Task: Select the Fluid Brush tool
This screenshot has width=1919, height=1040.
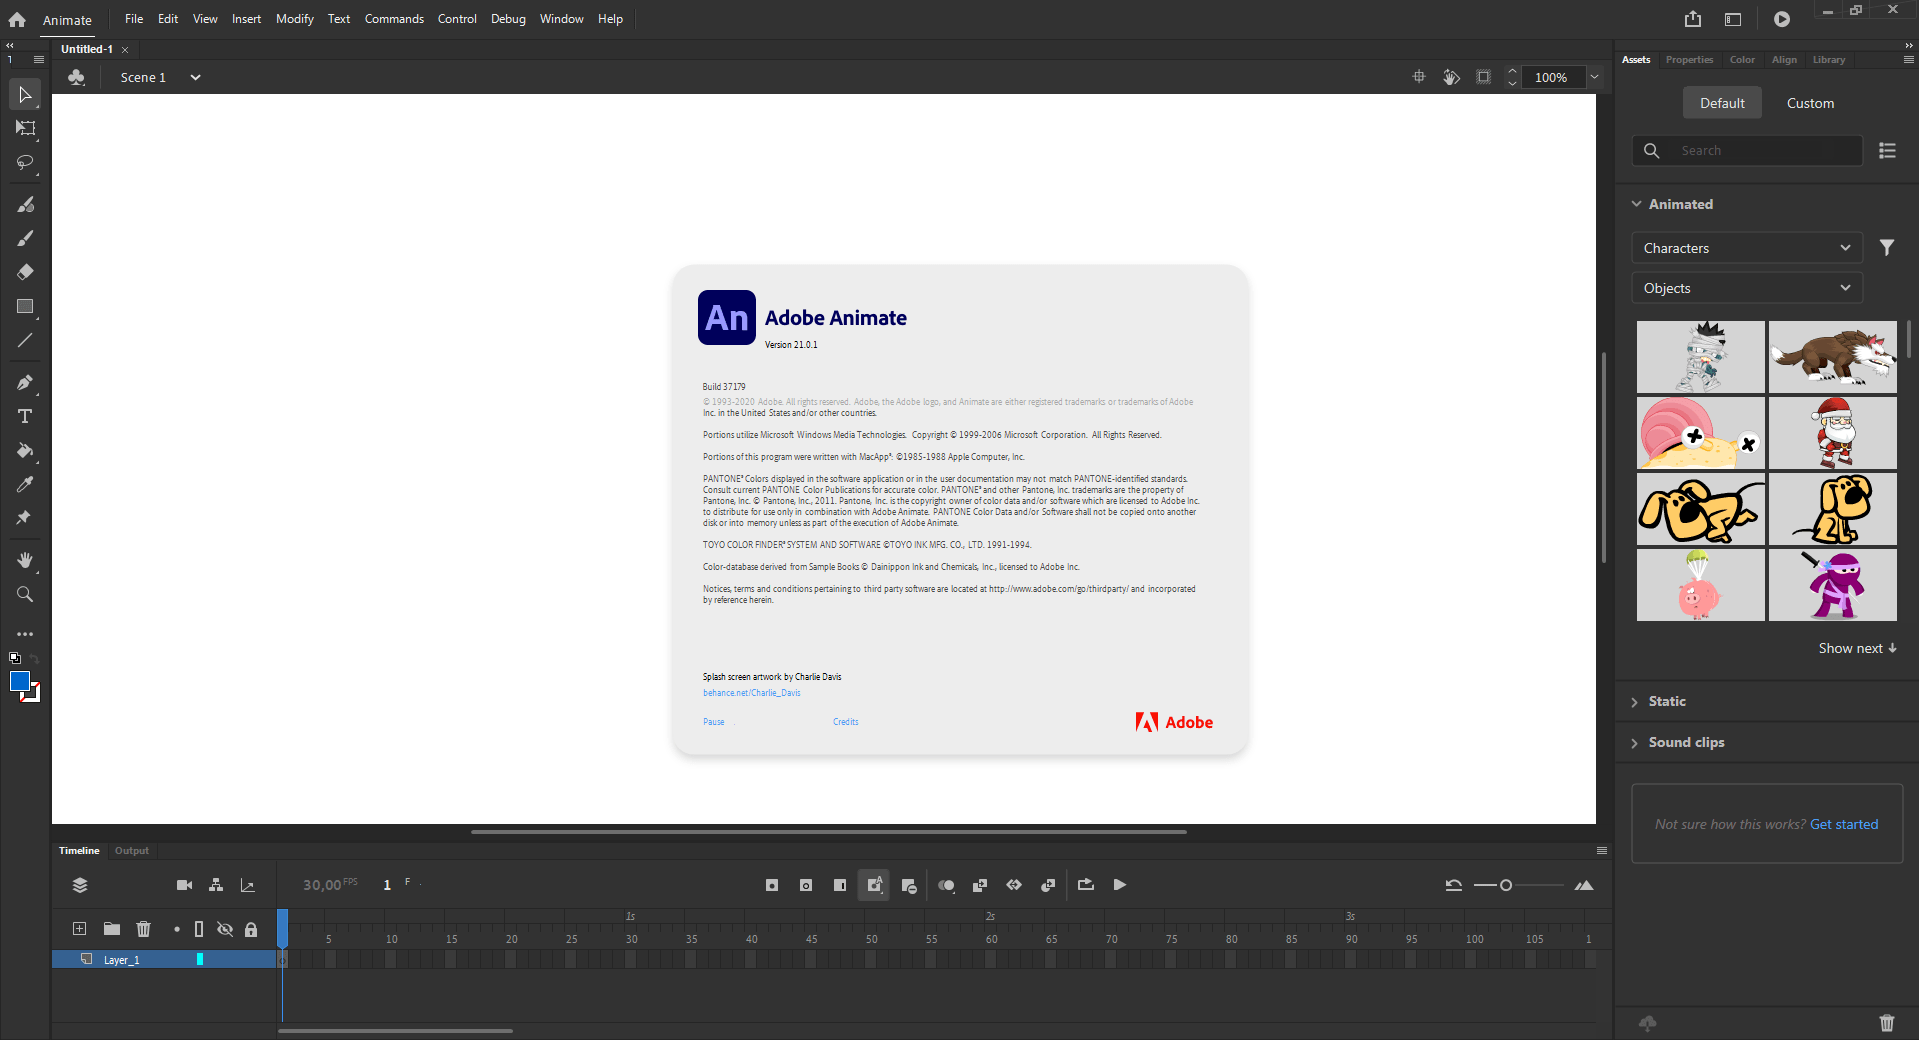Action: click(25, 204)
